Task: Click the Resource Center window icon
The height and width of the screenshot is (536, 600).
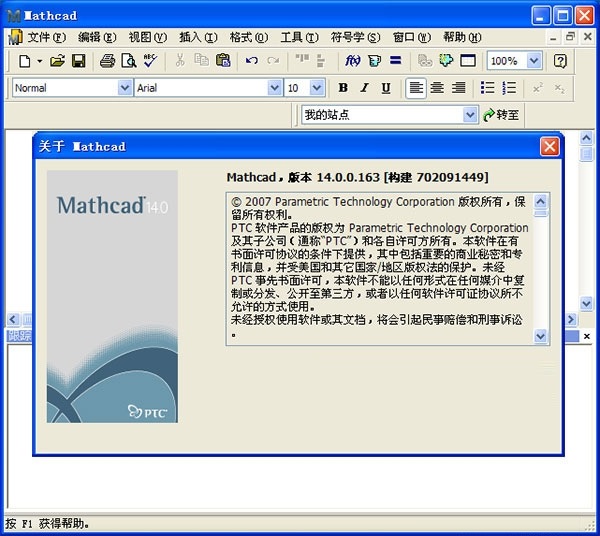Action: pos(468,61)
